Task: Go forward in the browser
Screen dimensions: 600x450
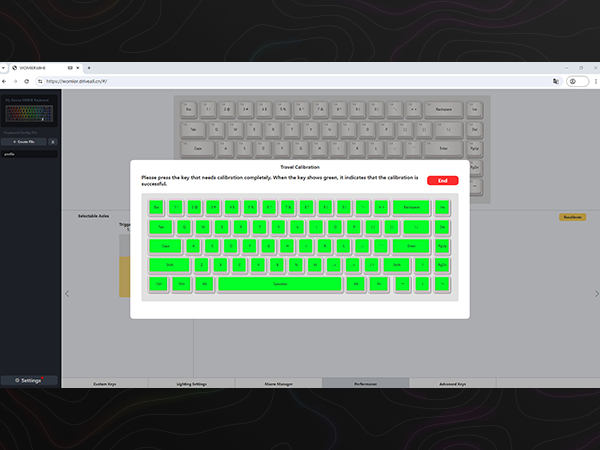Action: point(15,81)
